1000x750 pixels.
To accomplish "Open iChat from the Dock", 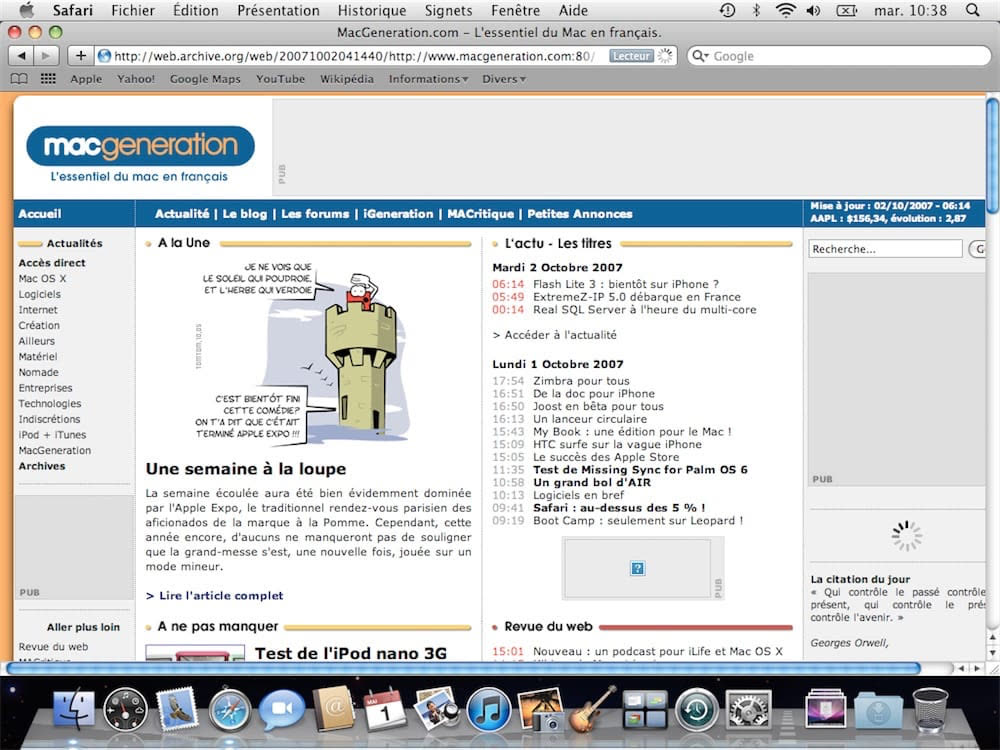I will 281,709.
